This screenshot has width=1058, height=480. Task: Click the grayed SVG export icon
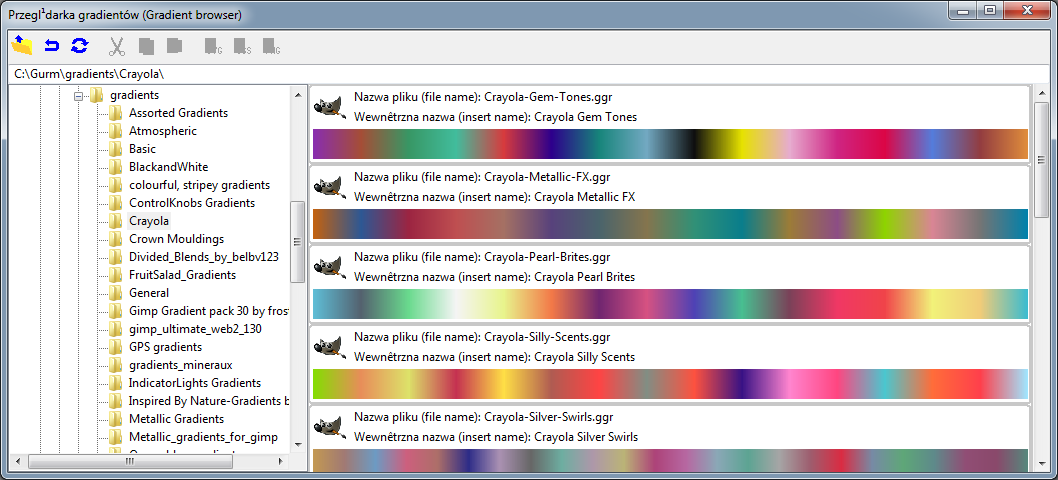(x=213, y=46)
